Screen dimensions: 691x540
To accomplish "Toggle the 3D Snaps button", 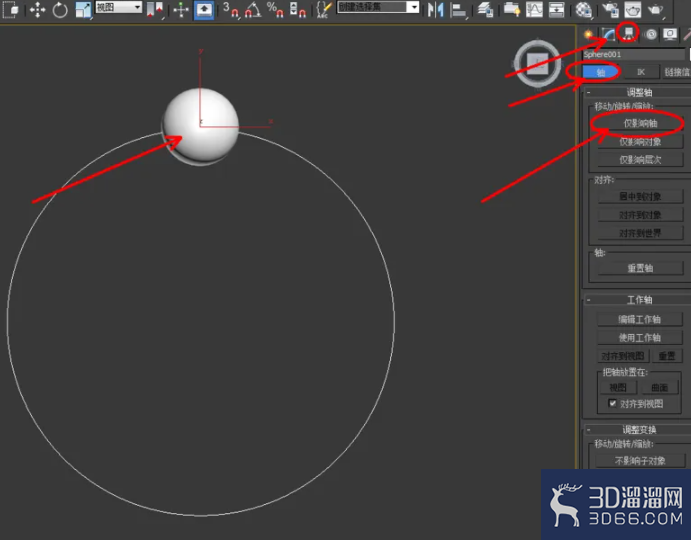I will click(231, 9).
